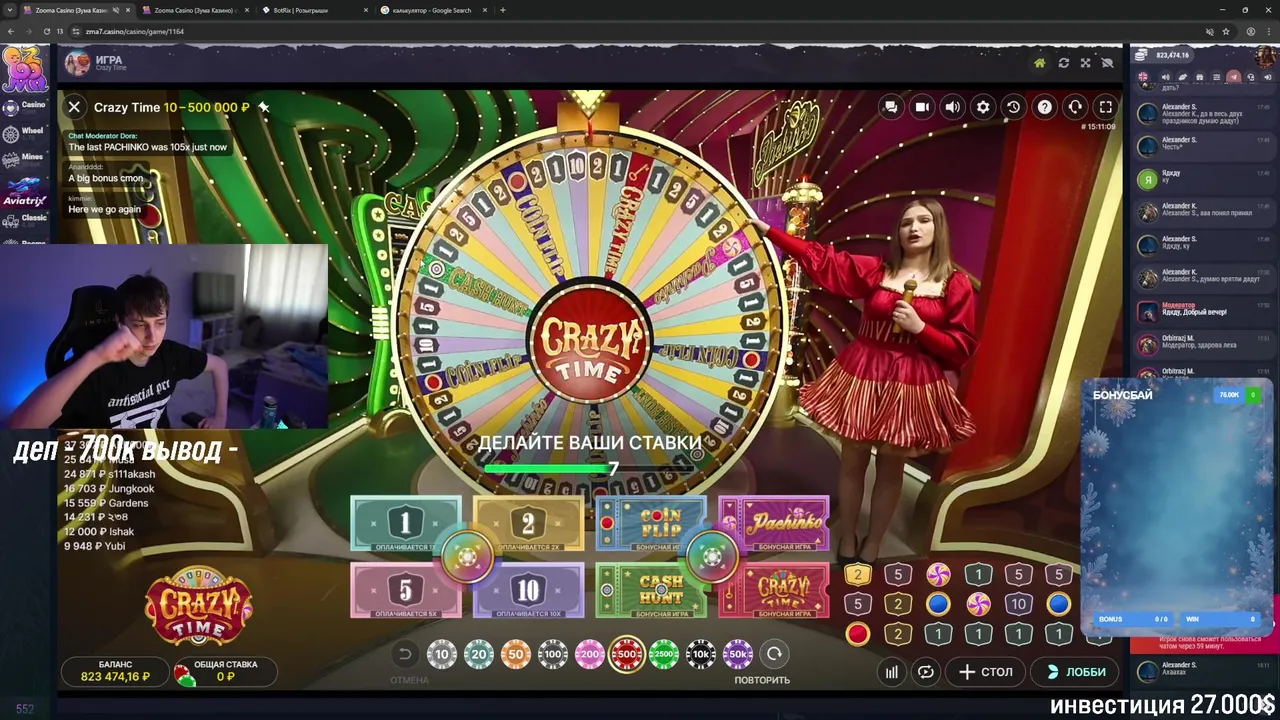This screenshot has height=720, width=1280.
Task: Bookmark this page with the star
Action: [1225, 31]
